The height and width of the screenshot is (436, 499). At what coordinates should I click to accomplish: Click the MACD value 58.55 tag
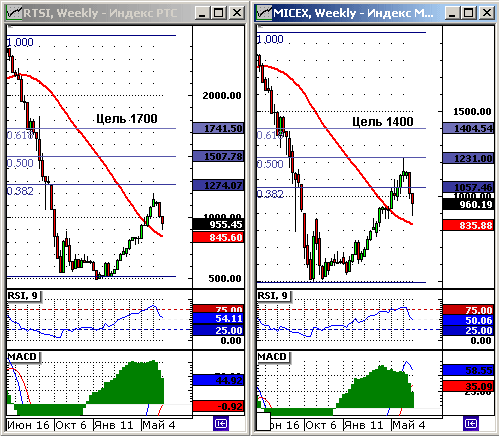pyautogui.click(x=468, y=370)
